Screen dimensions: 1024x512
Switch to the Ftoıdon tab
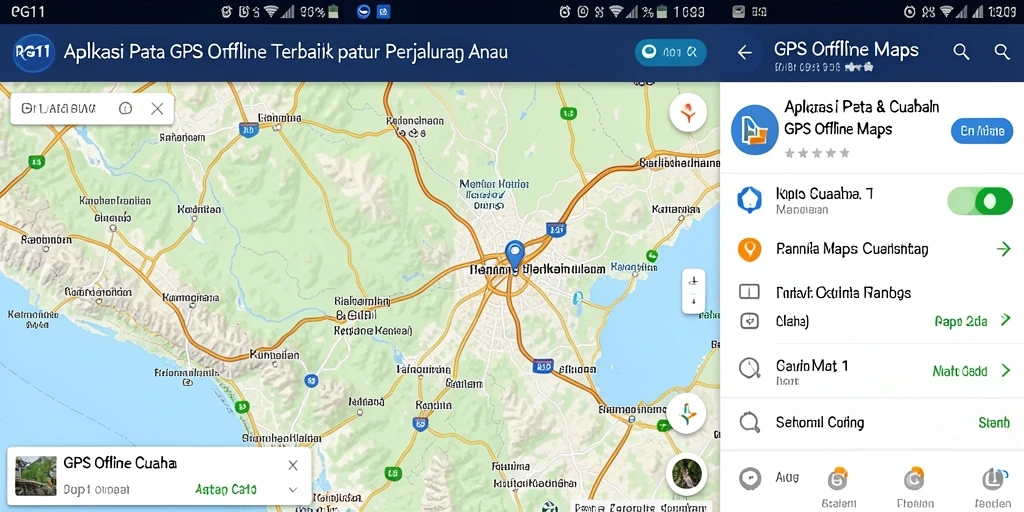pyautogui.click(x=914, y=487)
